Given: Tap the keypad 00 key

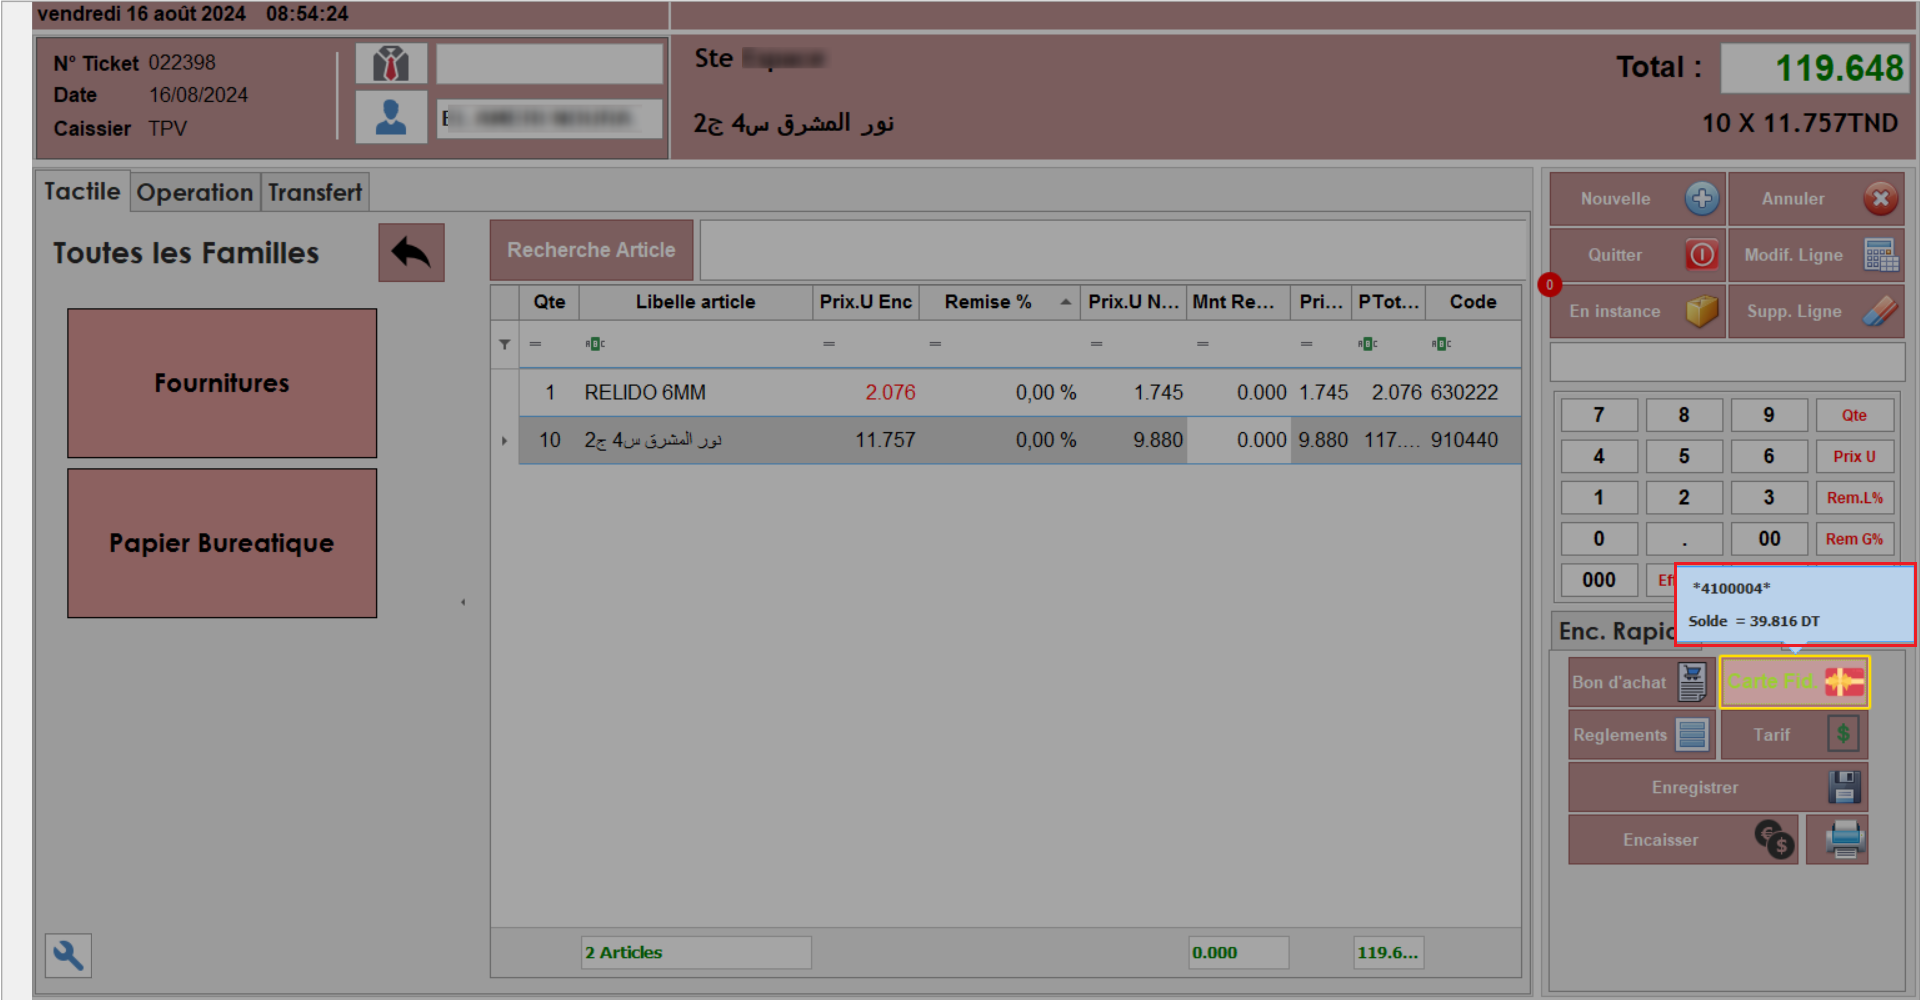Looking at the screenshot, I should (x=1769, y=539).
